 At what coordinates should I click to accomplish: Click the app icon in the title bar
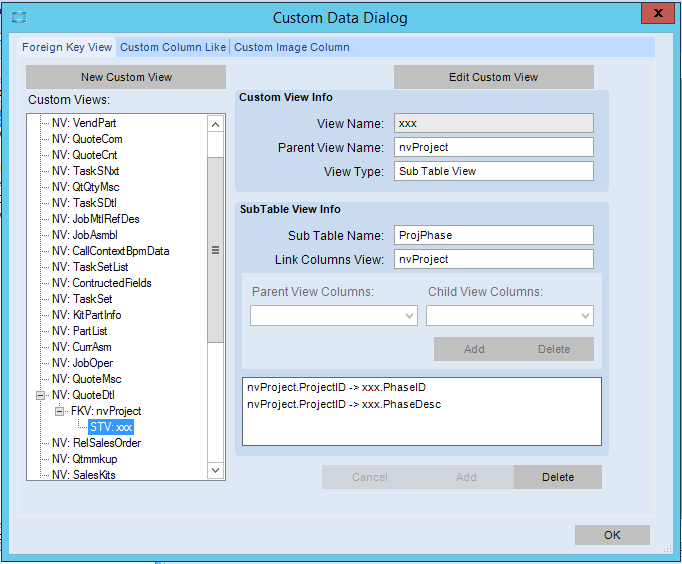[18, 17]
